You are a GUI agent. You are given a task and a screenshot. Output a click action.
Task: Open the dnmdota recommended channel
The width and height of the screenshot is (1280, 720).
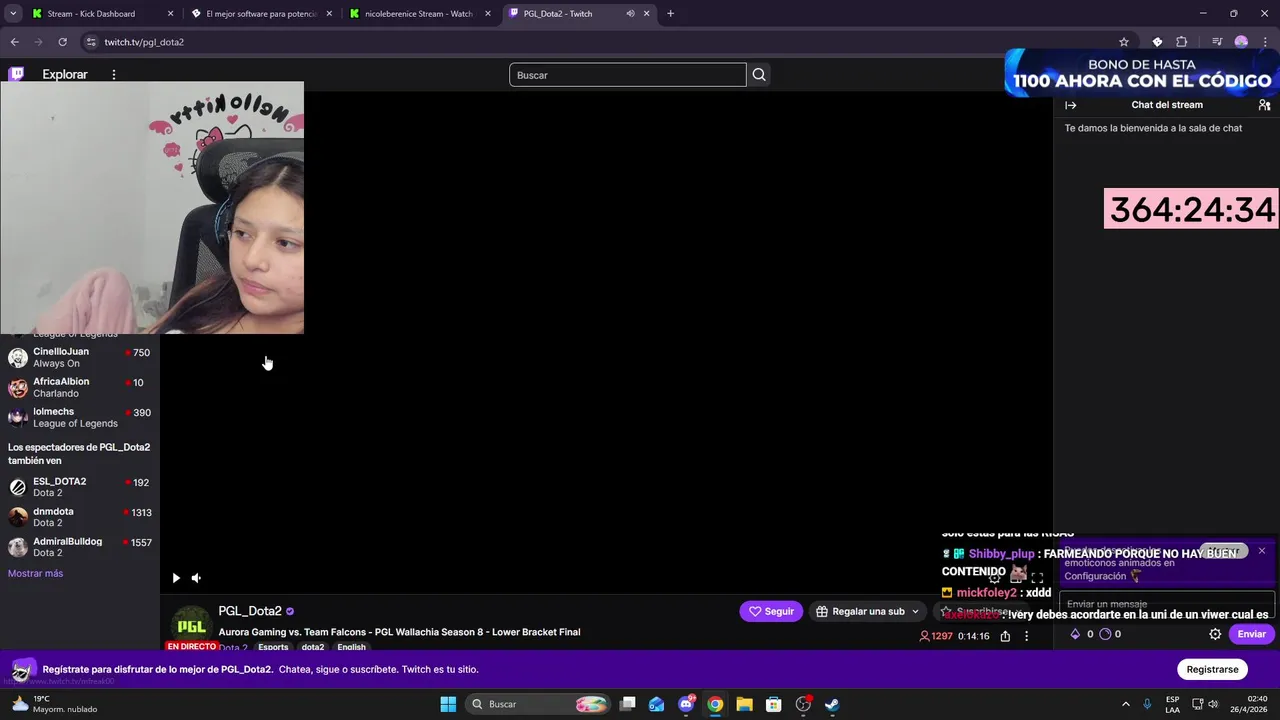pos(79,517)
